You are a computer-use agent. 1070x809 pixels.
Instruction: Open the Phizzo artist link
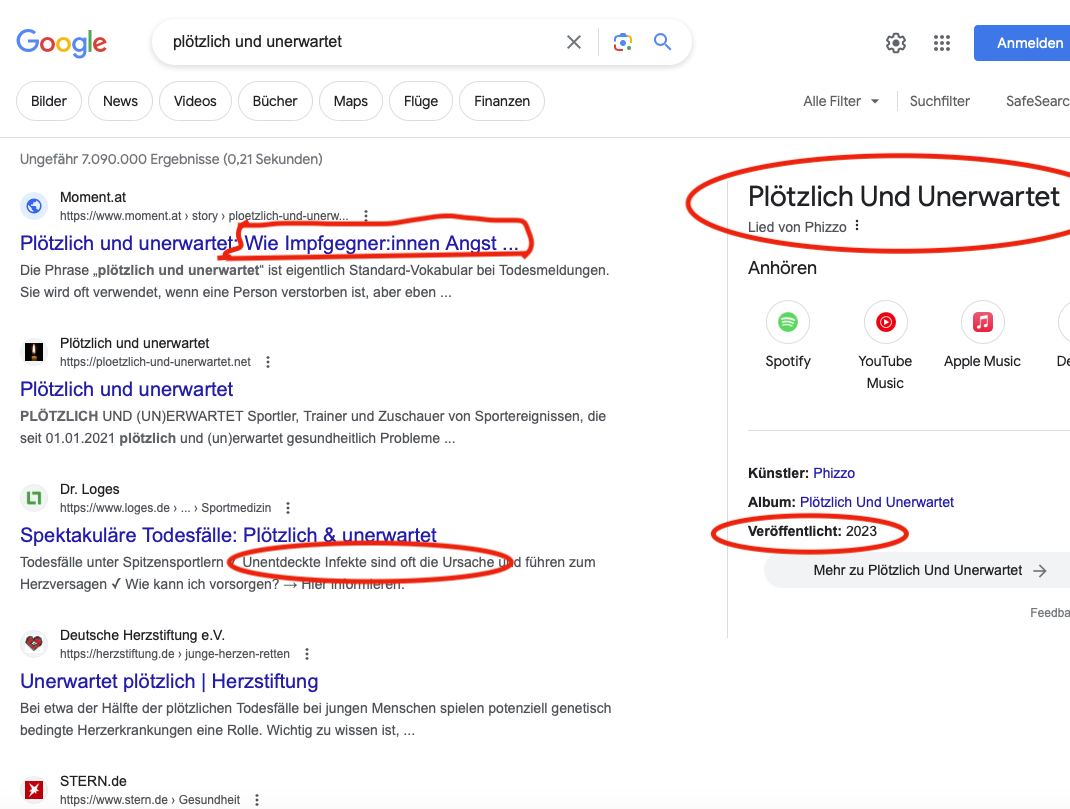click(x=834, y=473)
